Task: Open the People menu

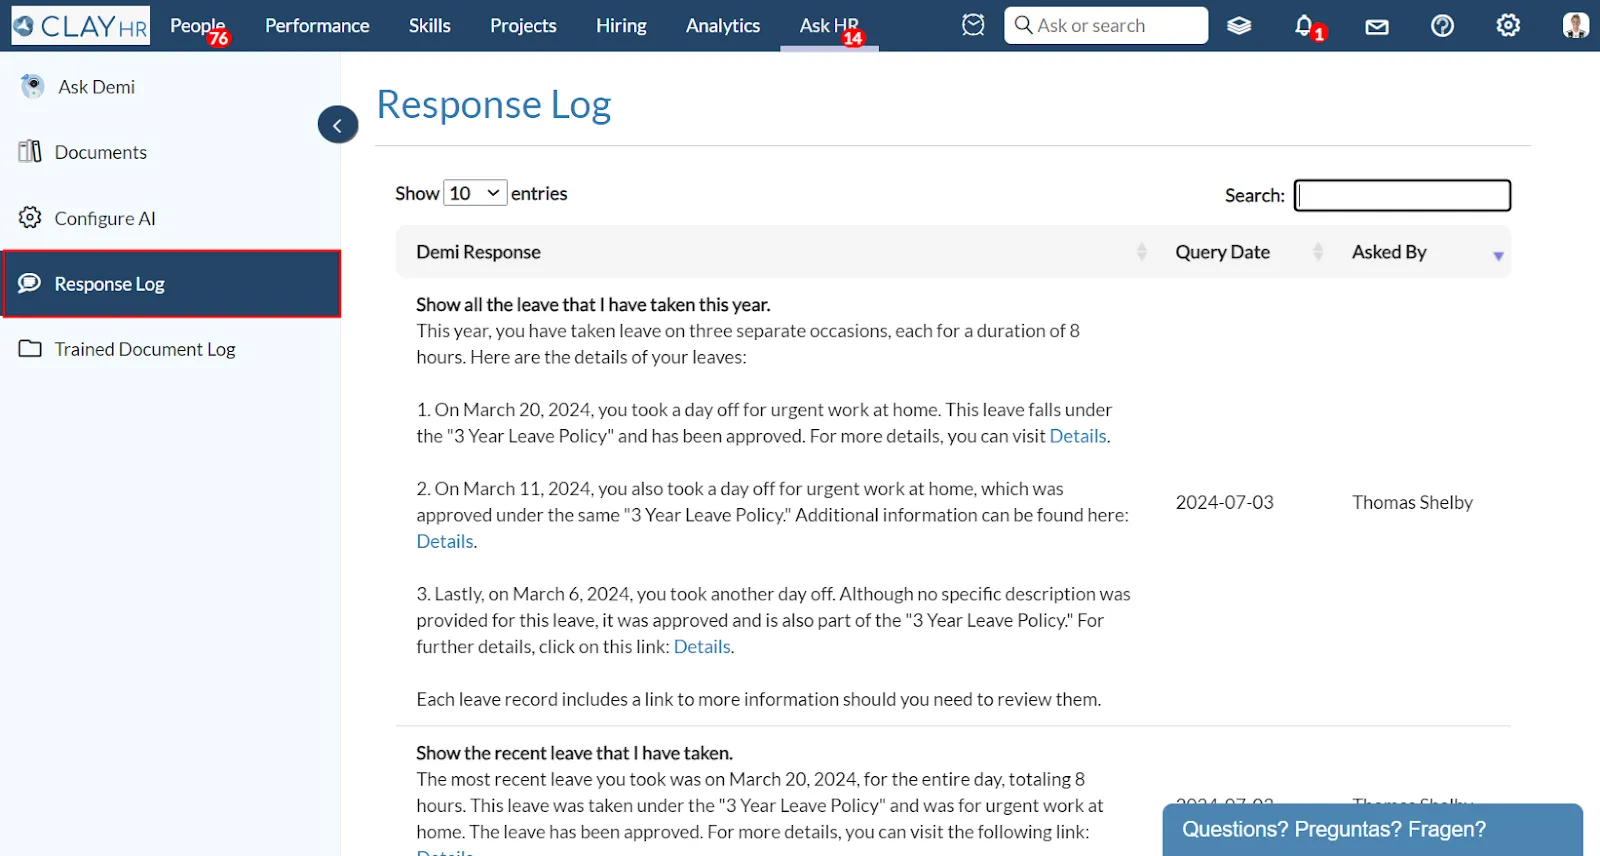Action: pos(197,26)
